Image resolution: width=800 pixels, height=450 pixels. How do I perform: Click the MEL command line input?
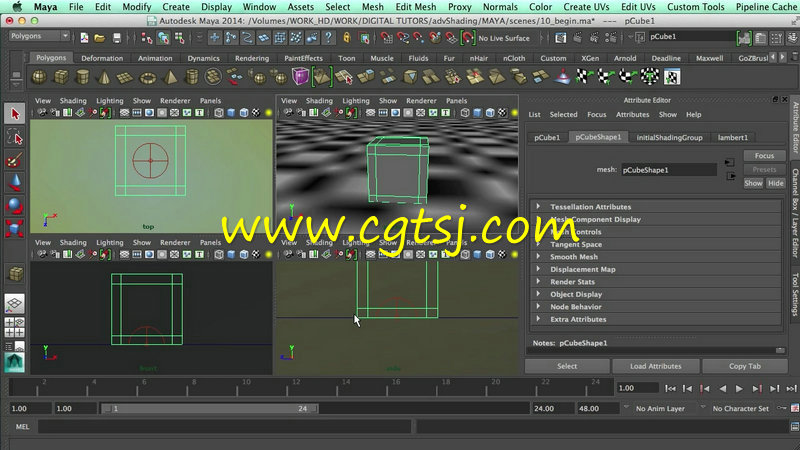[224, 427]
